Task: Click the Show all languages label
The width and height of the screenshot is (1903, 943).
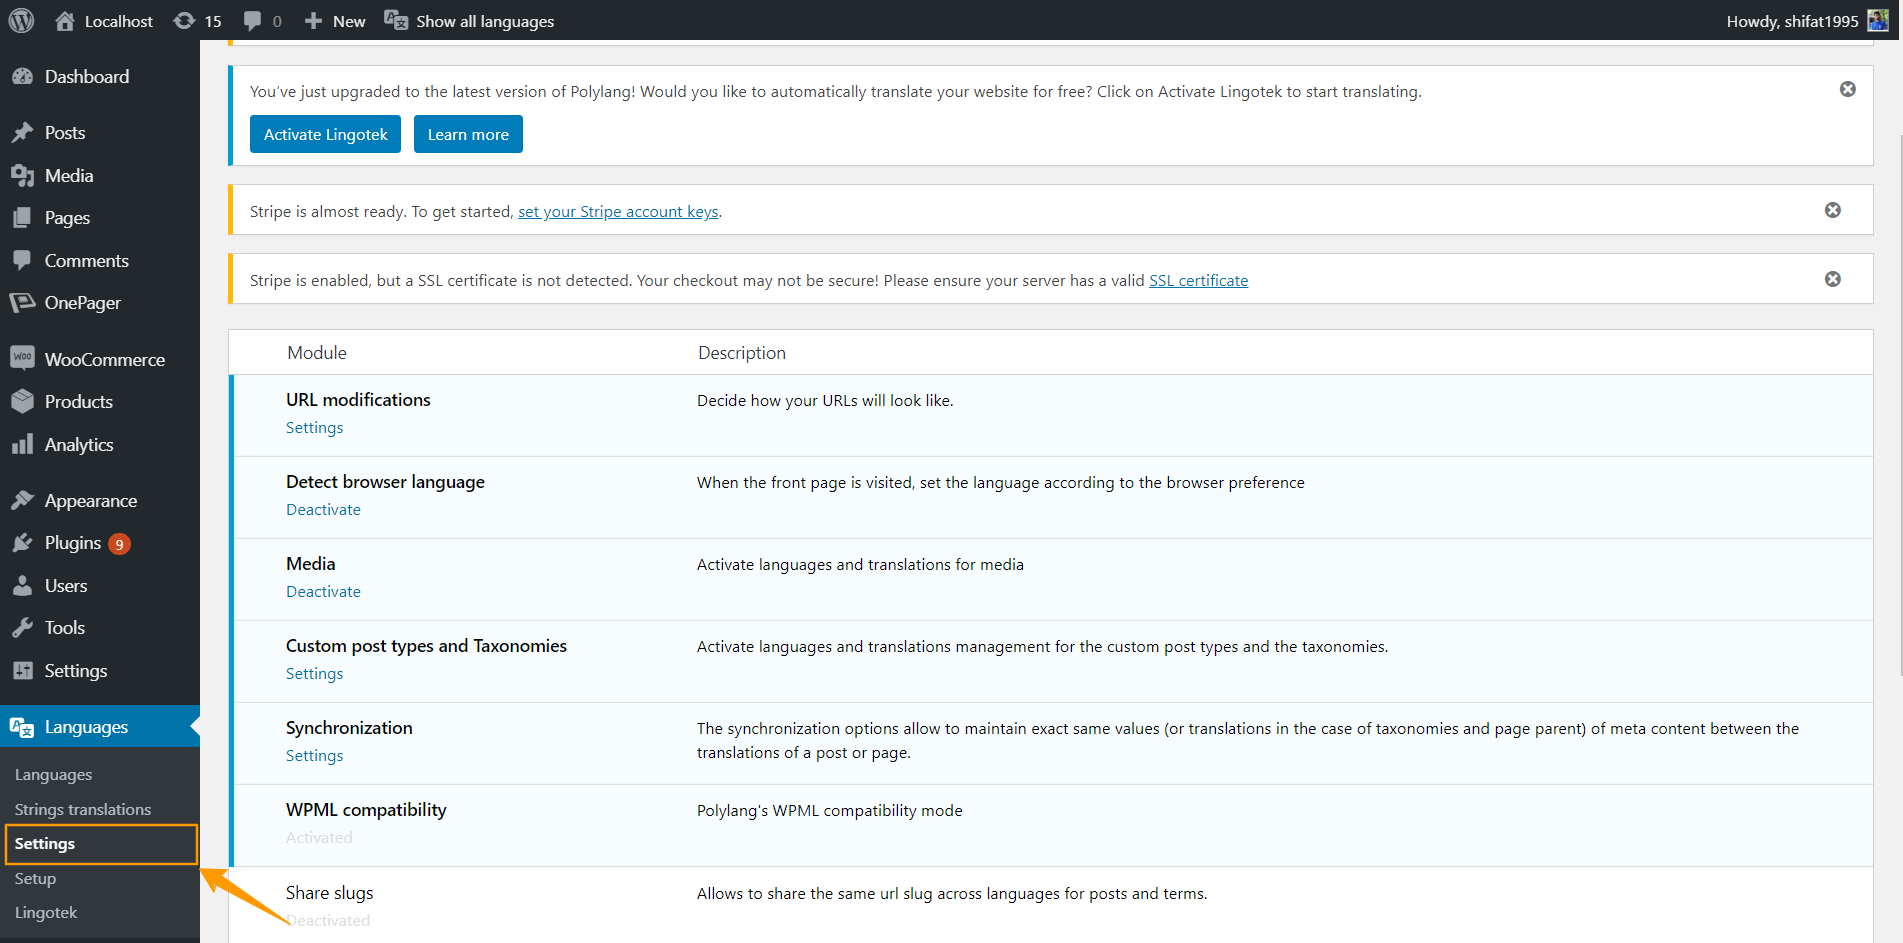Action: click(485, 21)
